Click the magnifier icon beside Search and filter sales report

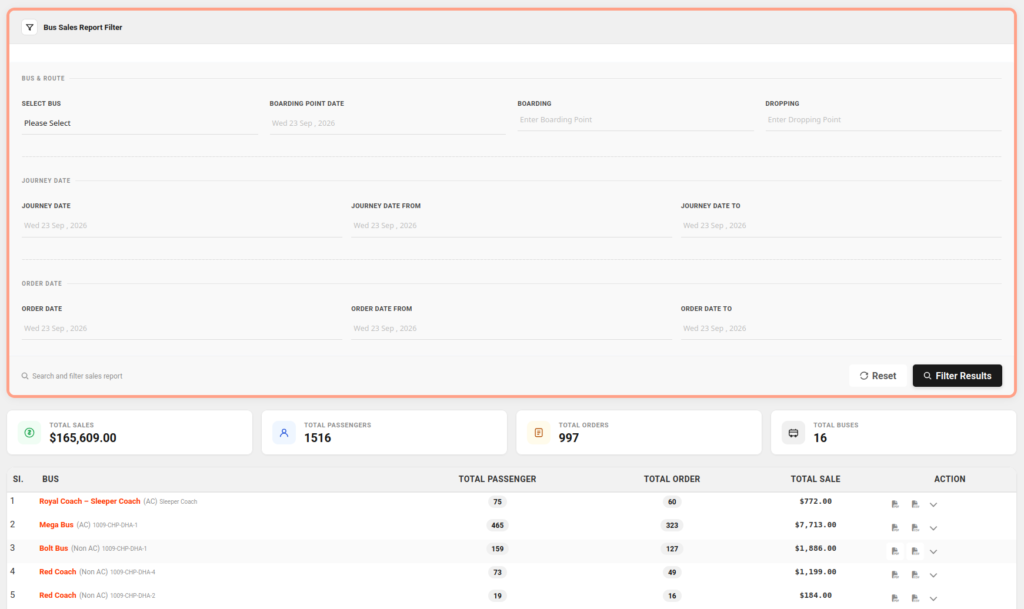(x=25, y=376)
